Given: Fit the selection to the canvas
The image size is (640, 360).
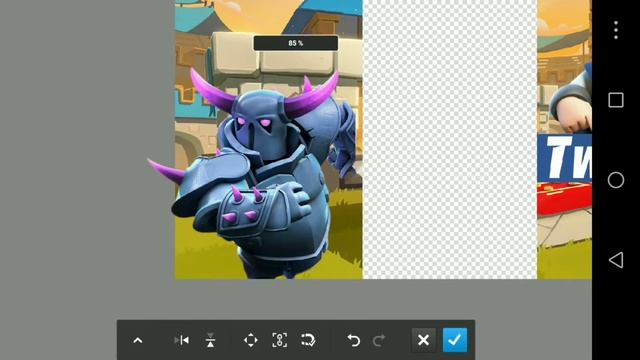Looking at the screenshot, I should [x=280, y=340].
